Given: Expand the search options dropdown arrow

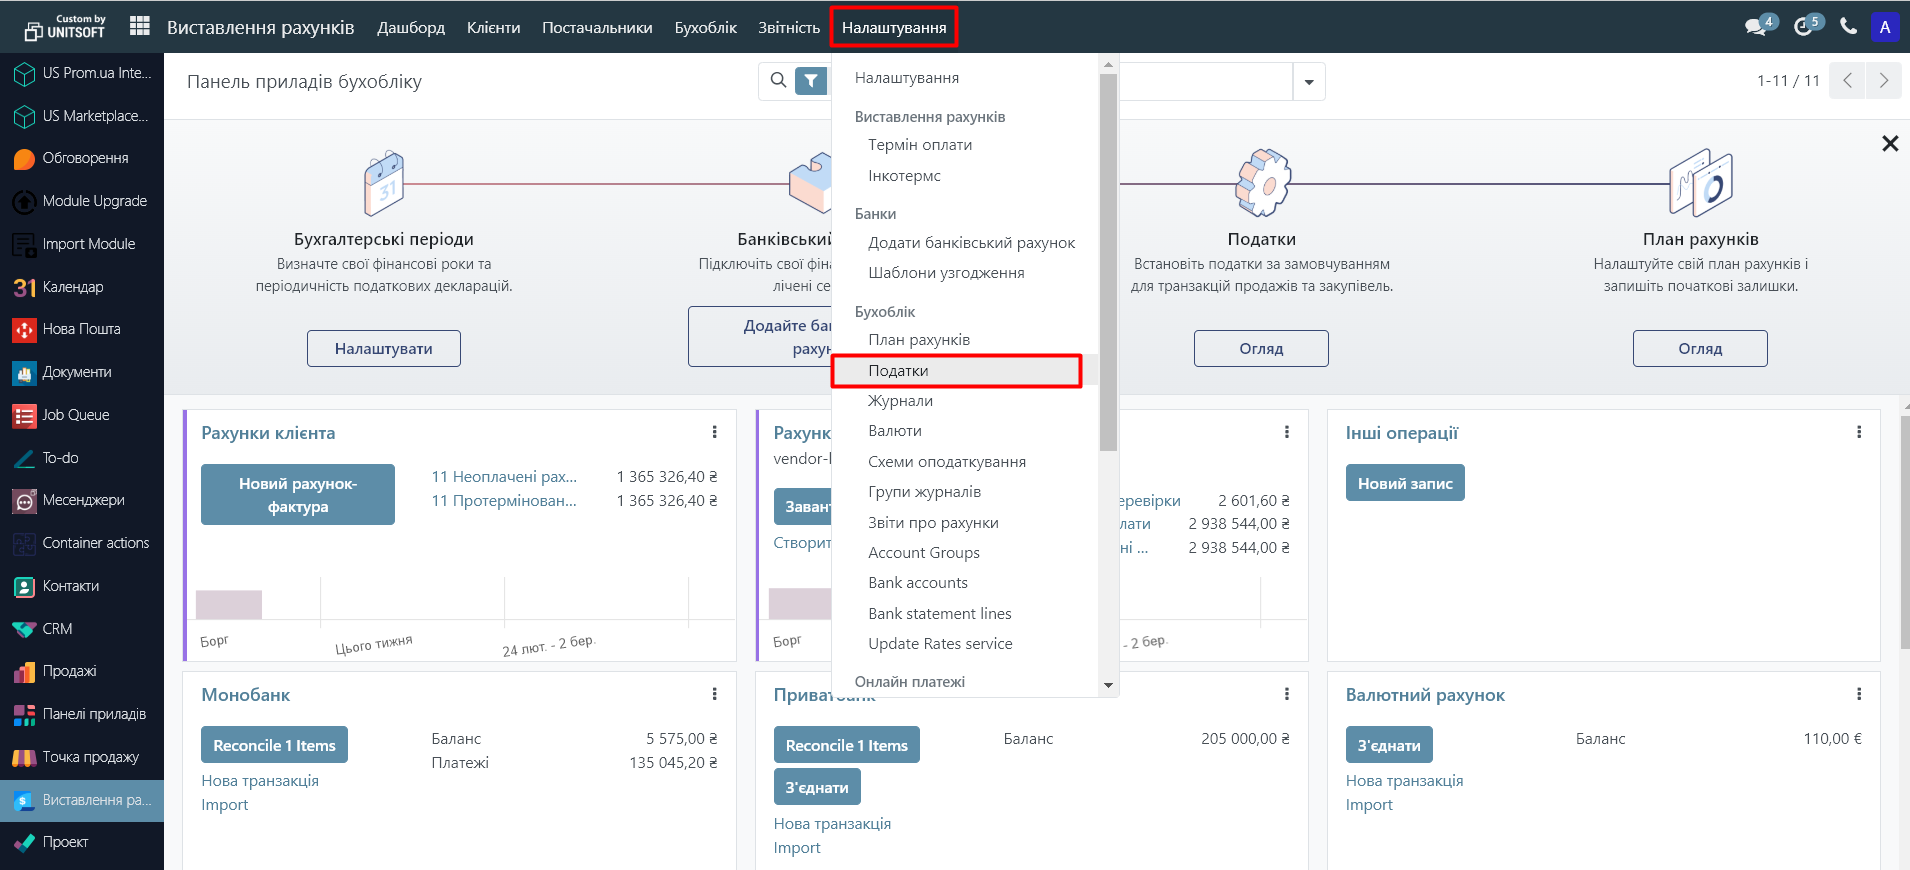Looking at the screenshot, I should click(x=1308, y=82).
